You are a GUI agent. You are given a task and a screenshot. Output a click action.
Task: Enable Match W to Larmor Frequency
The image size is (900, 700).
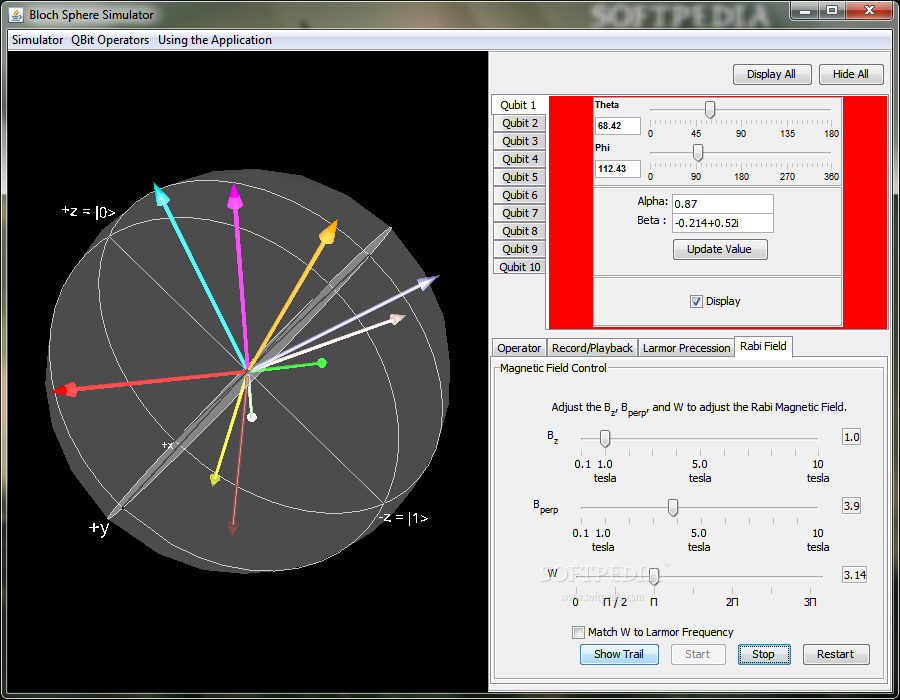click(x=578, y=632)
